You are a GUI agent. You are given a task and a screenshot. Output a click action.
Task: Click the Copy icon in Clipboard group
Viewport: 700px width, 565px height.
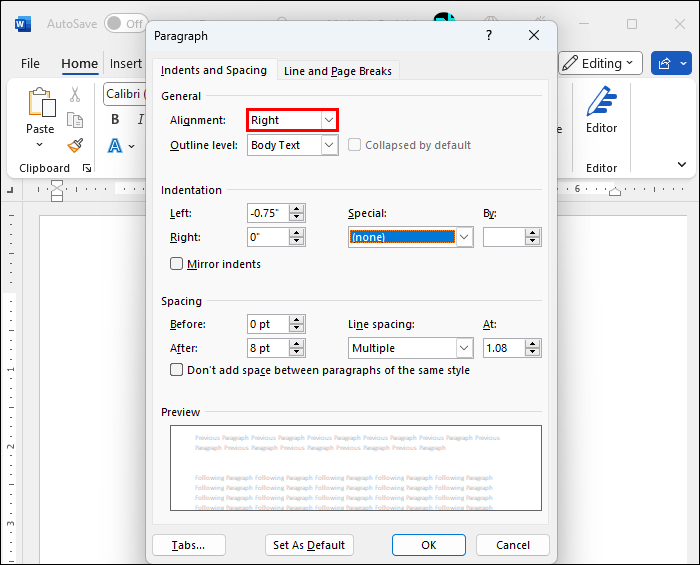click(75, 120)
